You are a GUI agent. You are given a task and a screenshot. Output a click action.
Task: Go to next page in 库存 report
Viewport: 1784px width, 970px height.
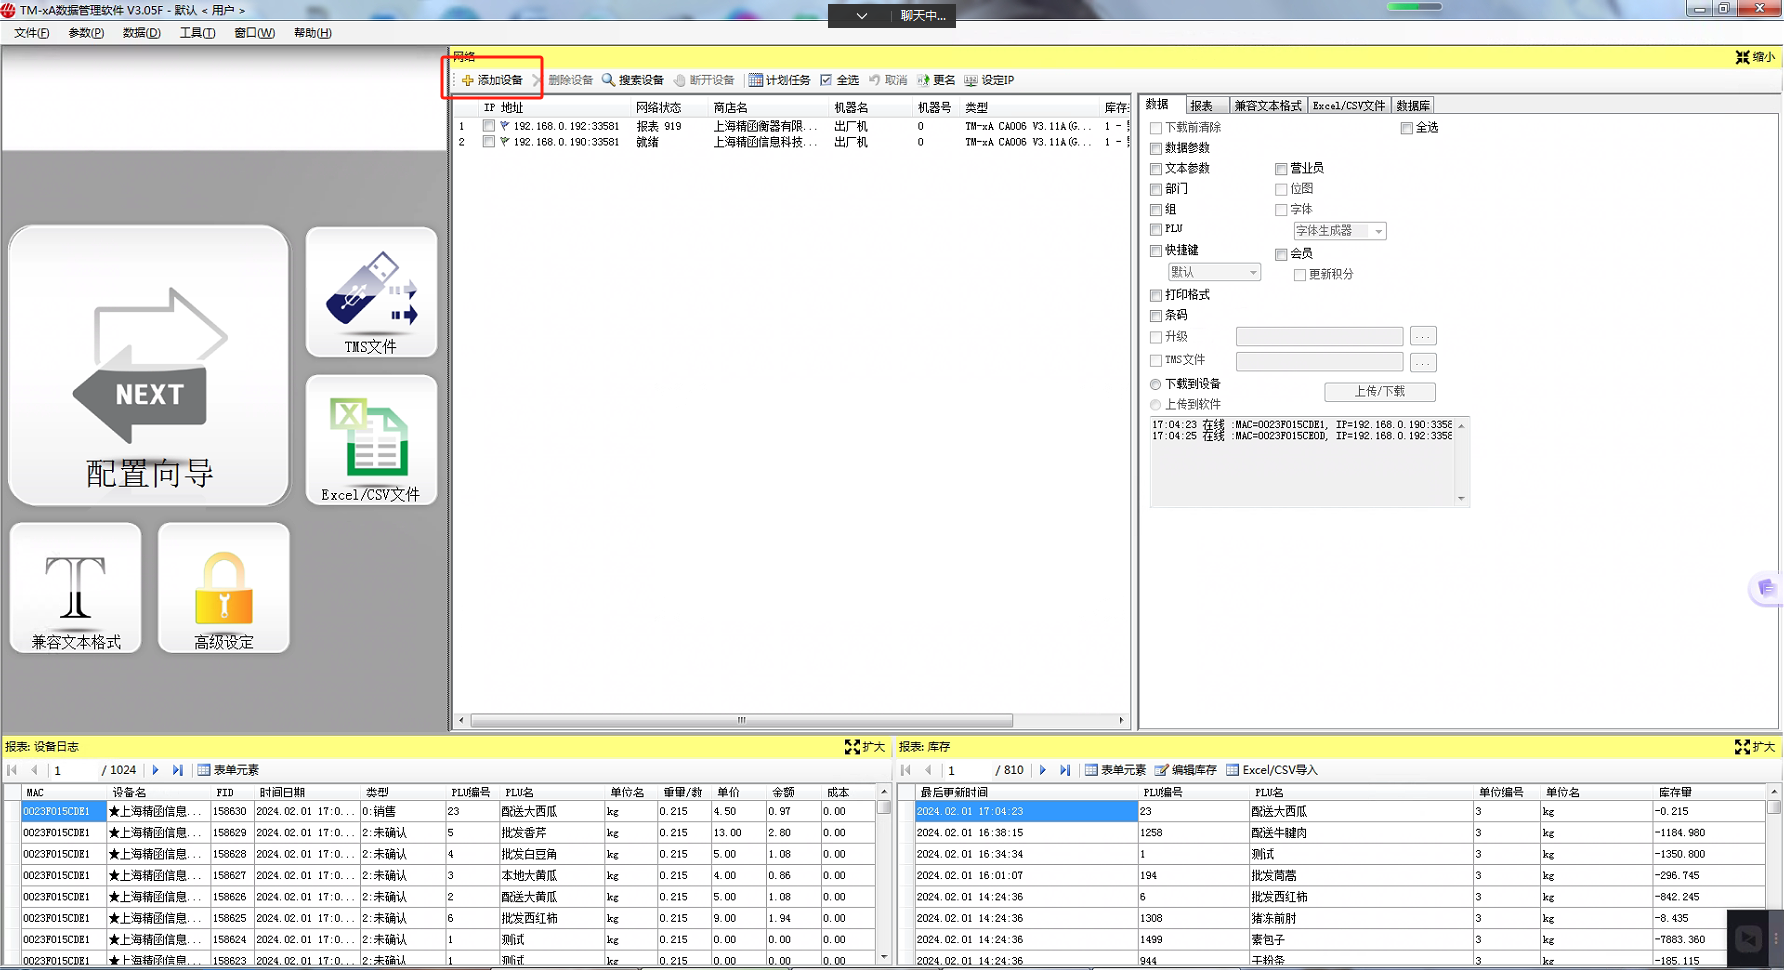click(1042, 770)
